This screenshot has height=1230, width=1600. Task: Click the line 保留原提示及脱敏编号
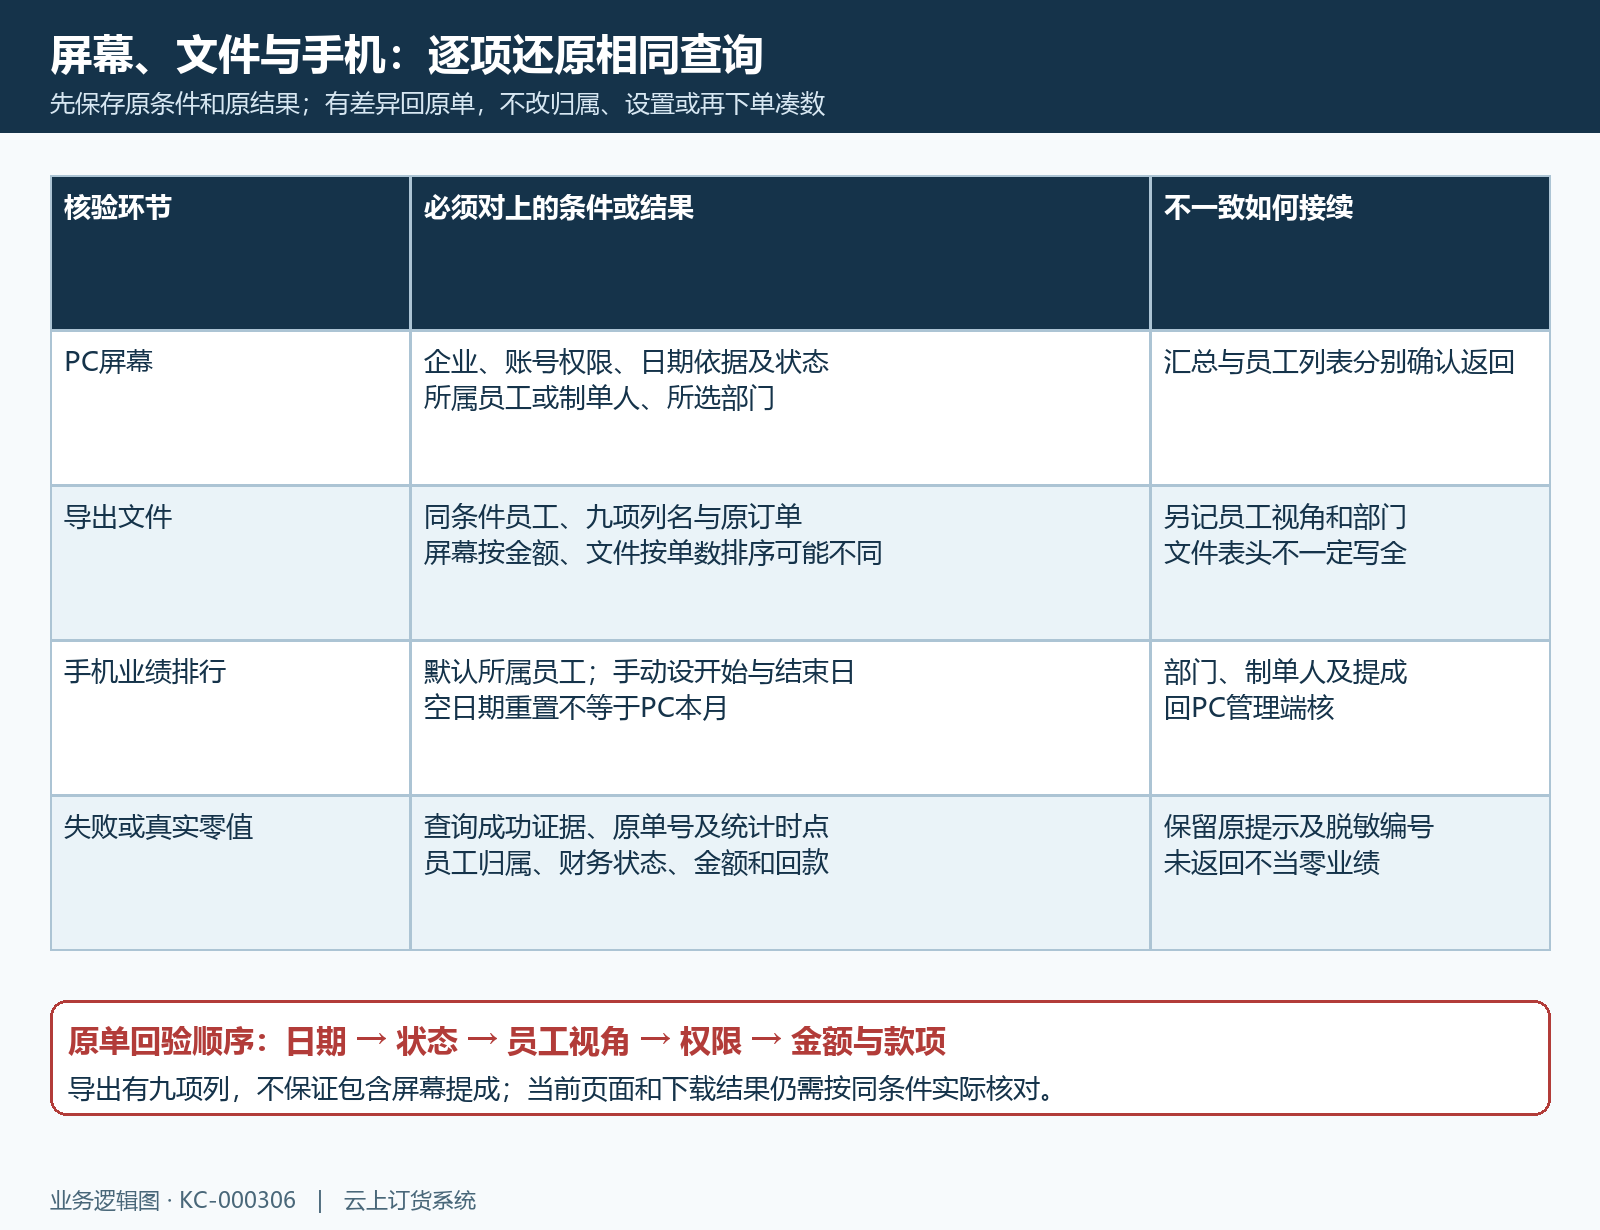1298,827
